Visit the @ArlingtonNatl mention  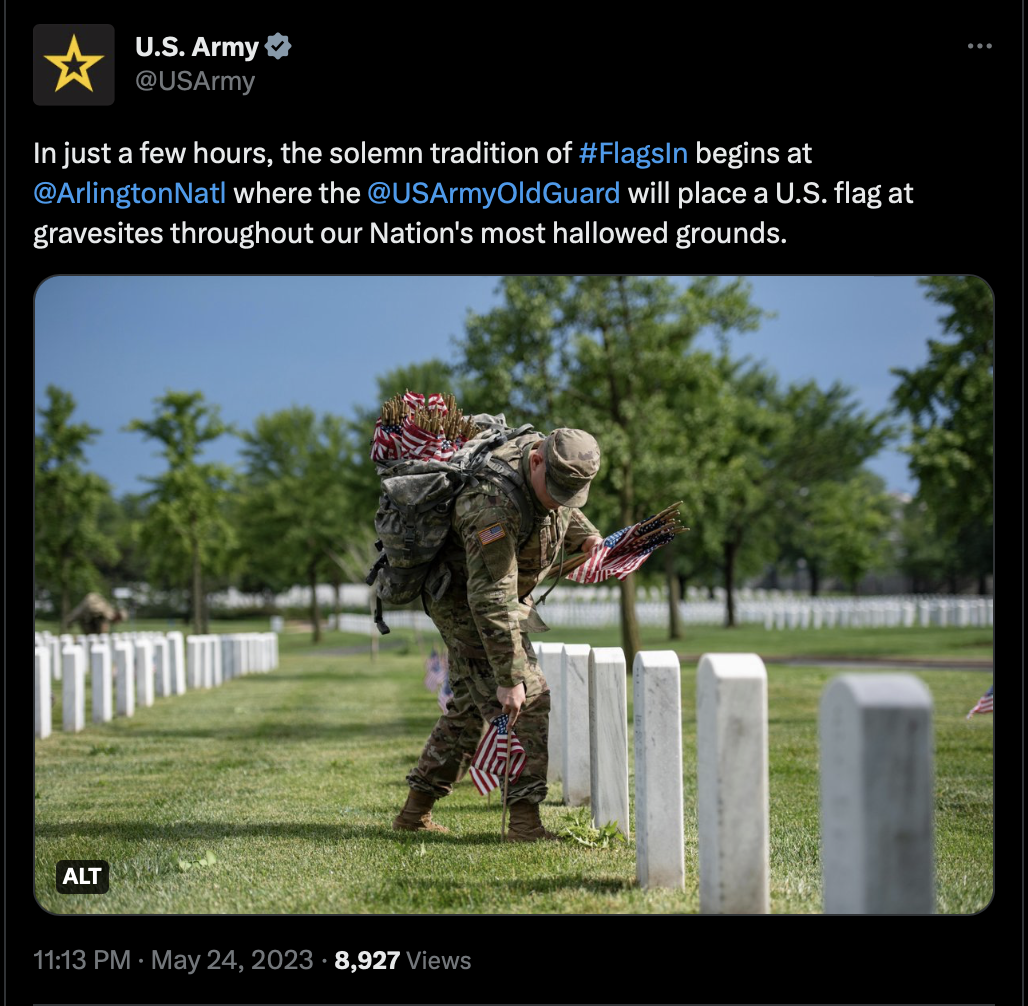click(x=129, y=193)
